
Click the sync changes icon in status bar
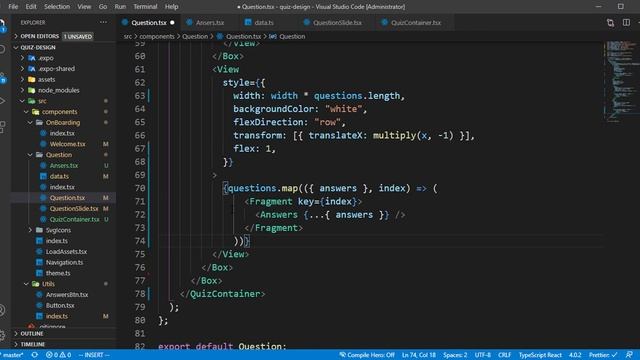point(35,355)
